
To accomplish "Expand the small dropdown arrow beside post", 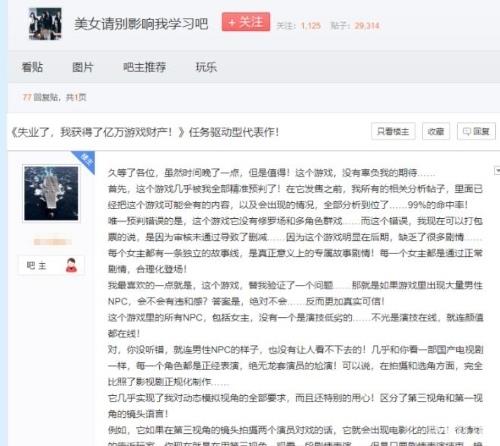I will (x=497, y=171).
